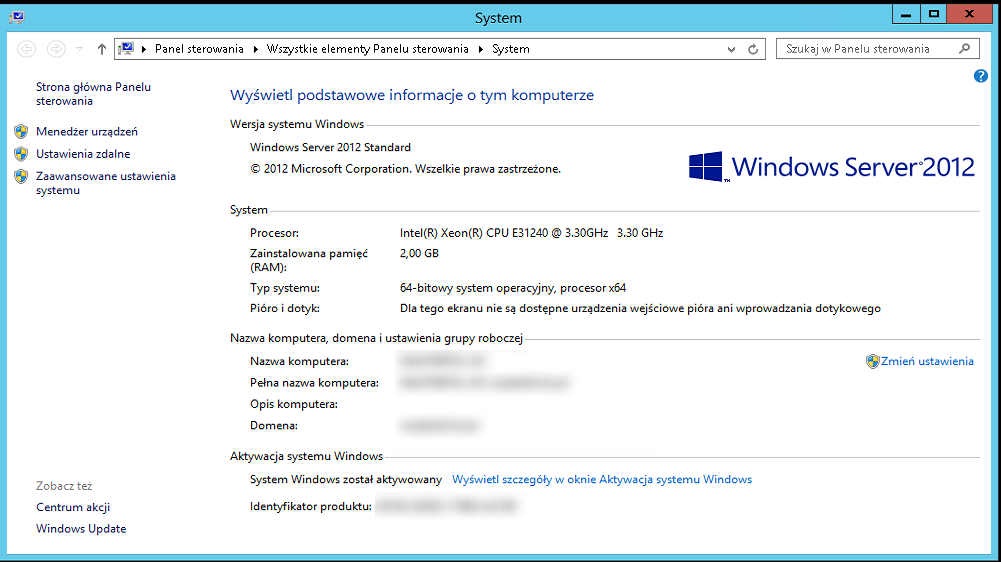Click the Intel(R) Xeon(R) CPU processor value

pyautogui.click(x=531, y=233)
